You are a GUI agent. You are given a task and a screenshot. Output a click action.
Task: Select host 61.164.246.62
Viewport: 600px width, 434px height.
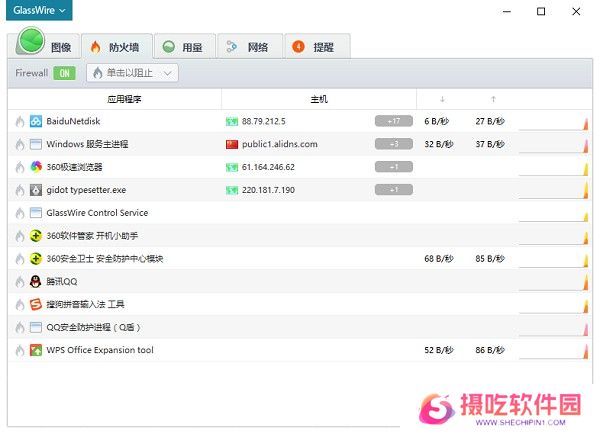268,167
